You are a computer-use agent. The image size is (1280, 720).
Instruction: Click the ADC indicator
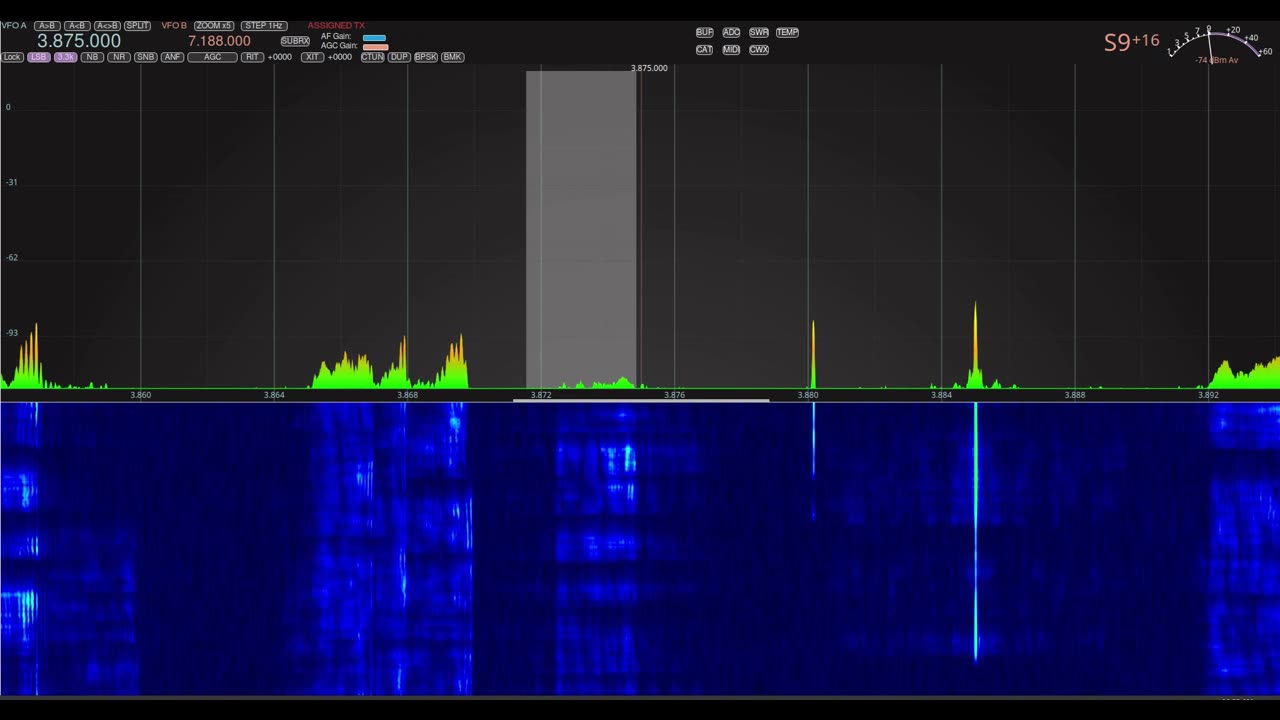point(731,32)
